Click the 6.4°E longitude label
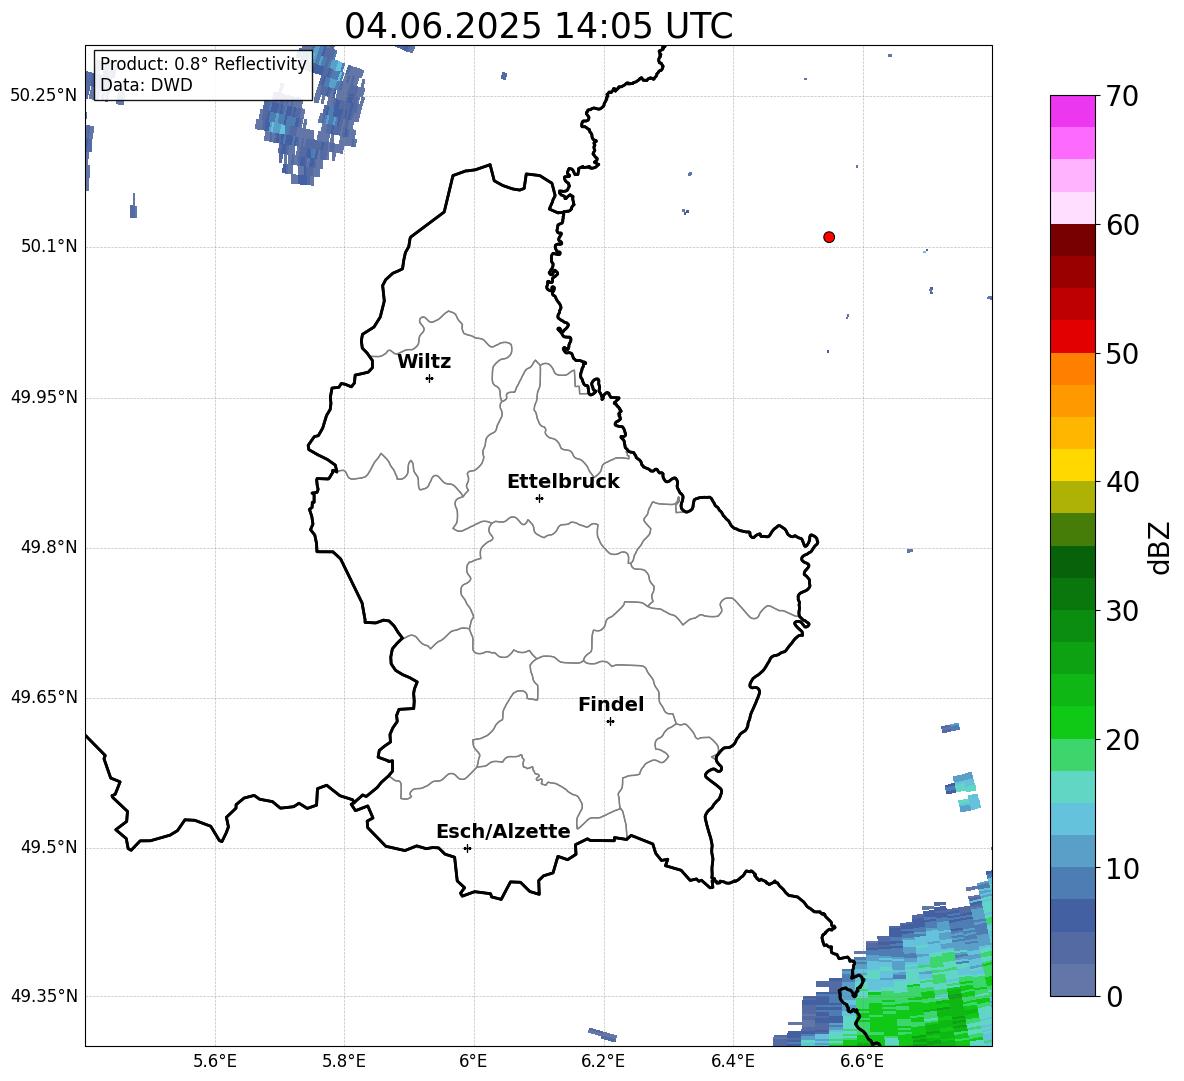Screen dimensions: 1184x1081 coord(732,1061)
